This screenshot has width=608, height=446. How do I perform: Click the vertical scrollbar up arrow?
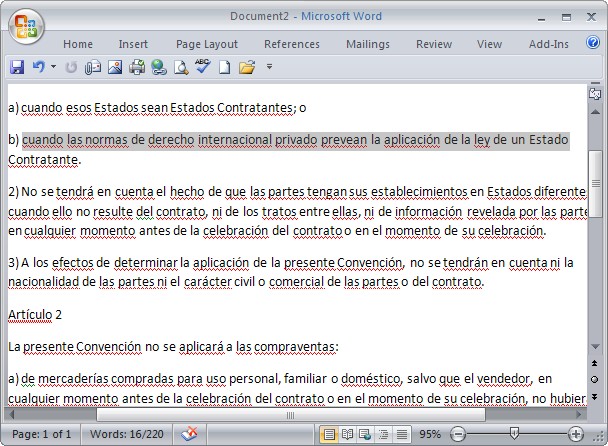595,112
